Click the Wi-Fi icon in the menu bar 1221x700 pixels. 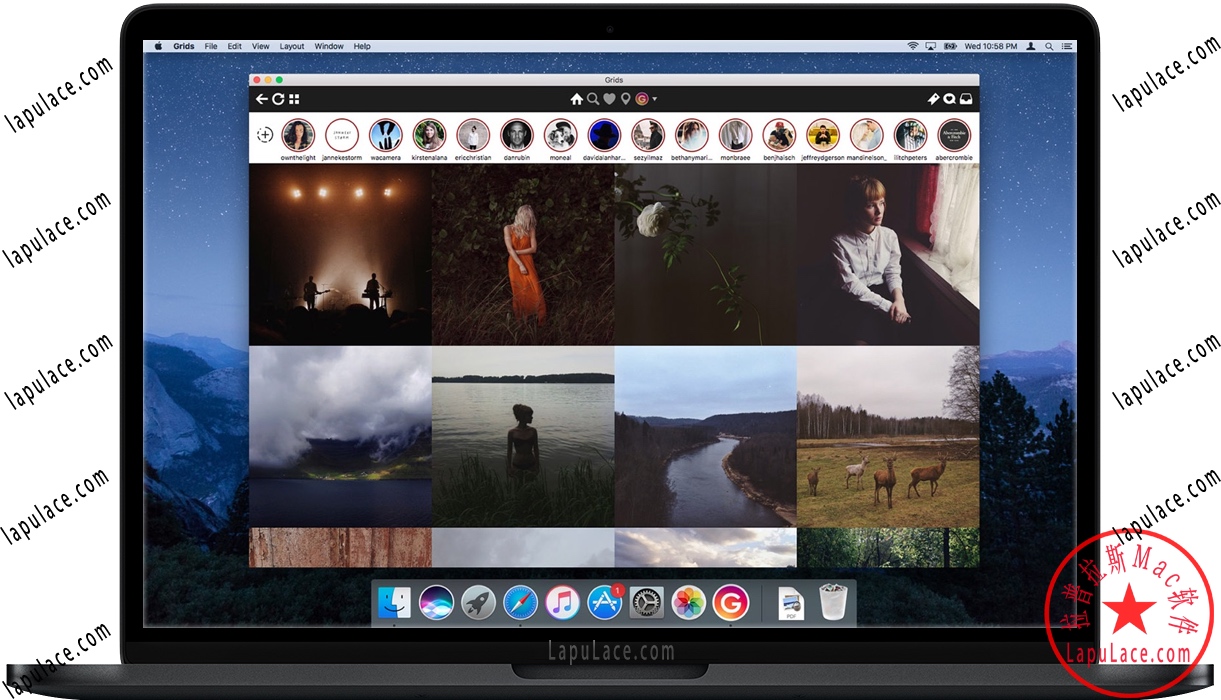point(913,46)
